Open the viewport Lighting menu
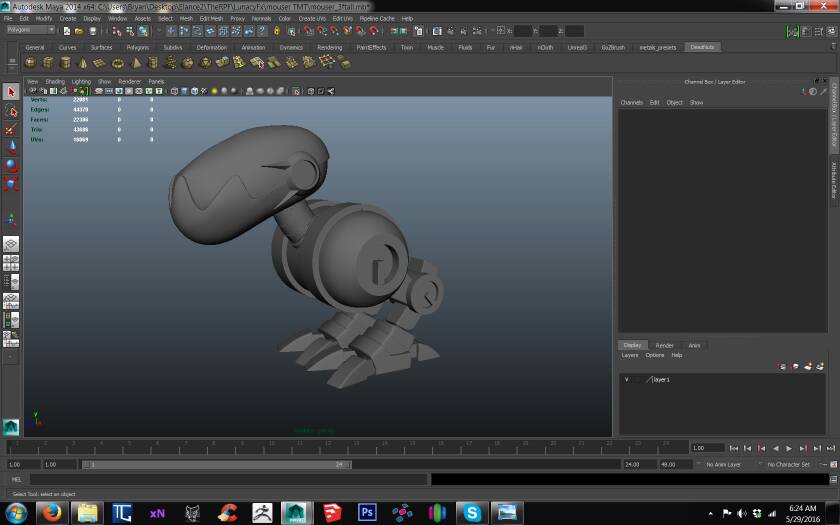The height and width of the screenshot is (525, 840). 81,81
